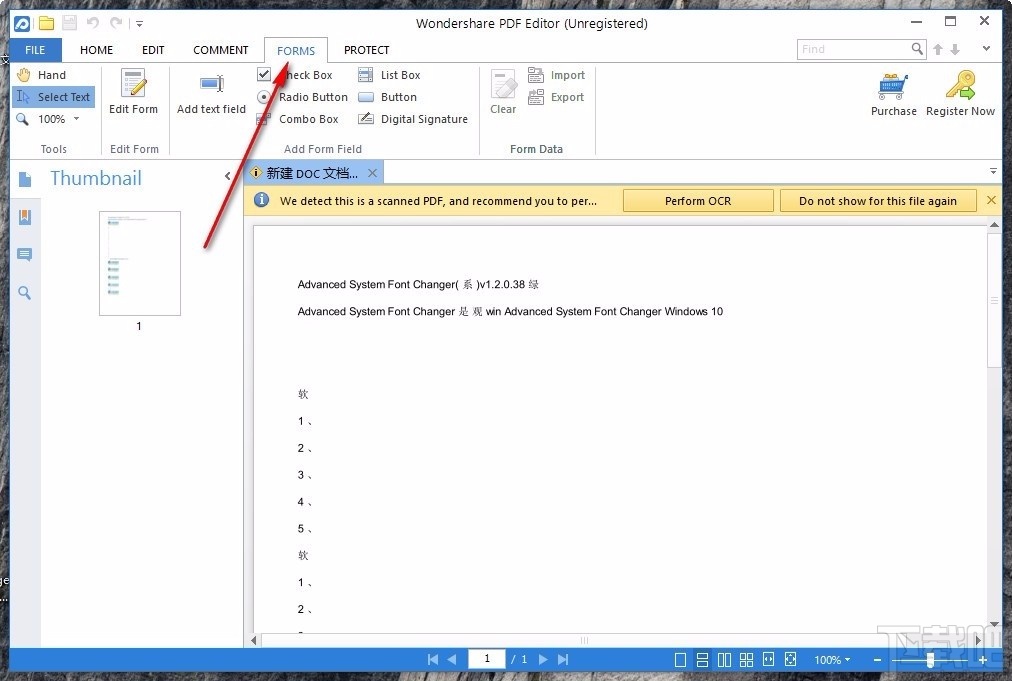Switch to single page view
Image resolution: width=1012 pixels, height=681 pixels.
click(x=680, y=660)
